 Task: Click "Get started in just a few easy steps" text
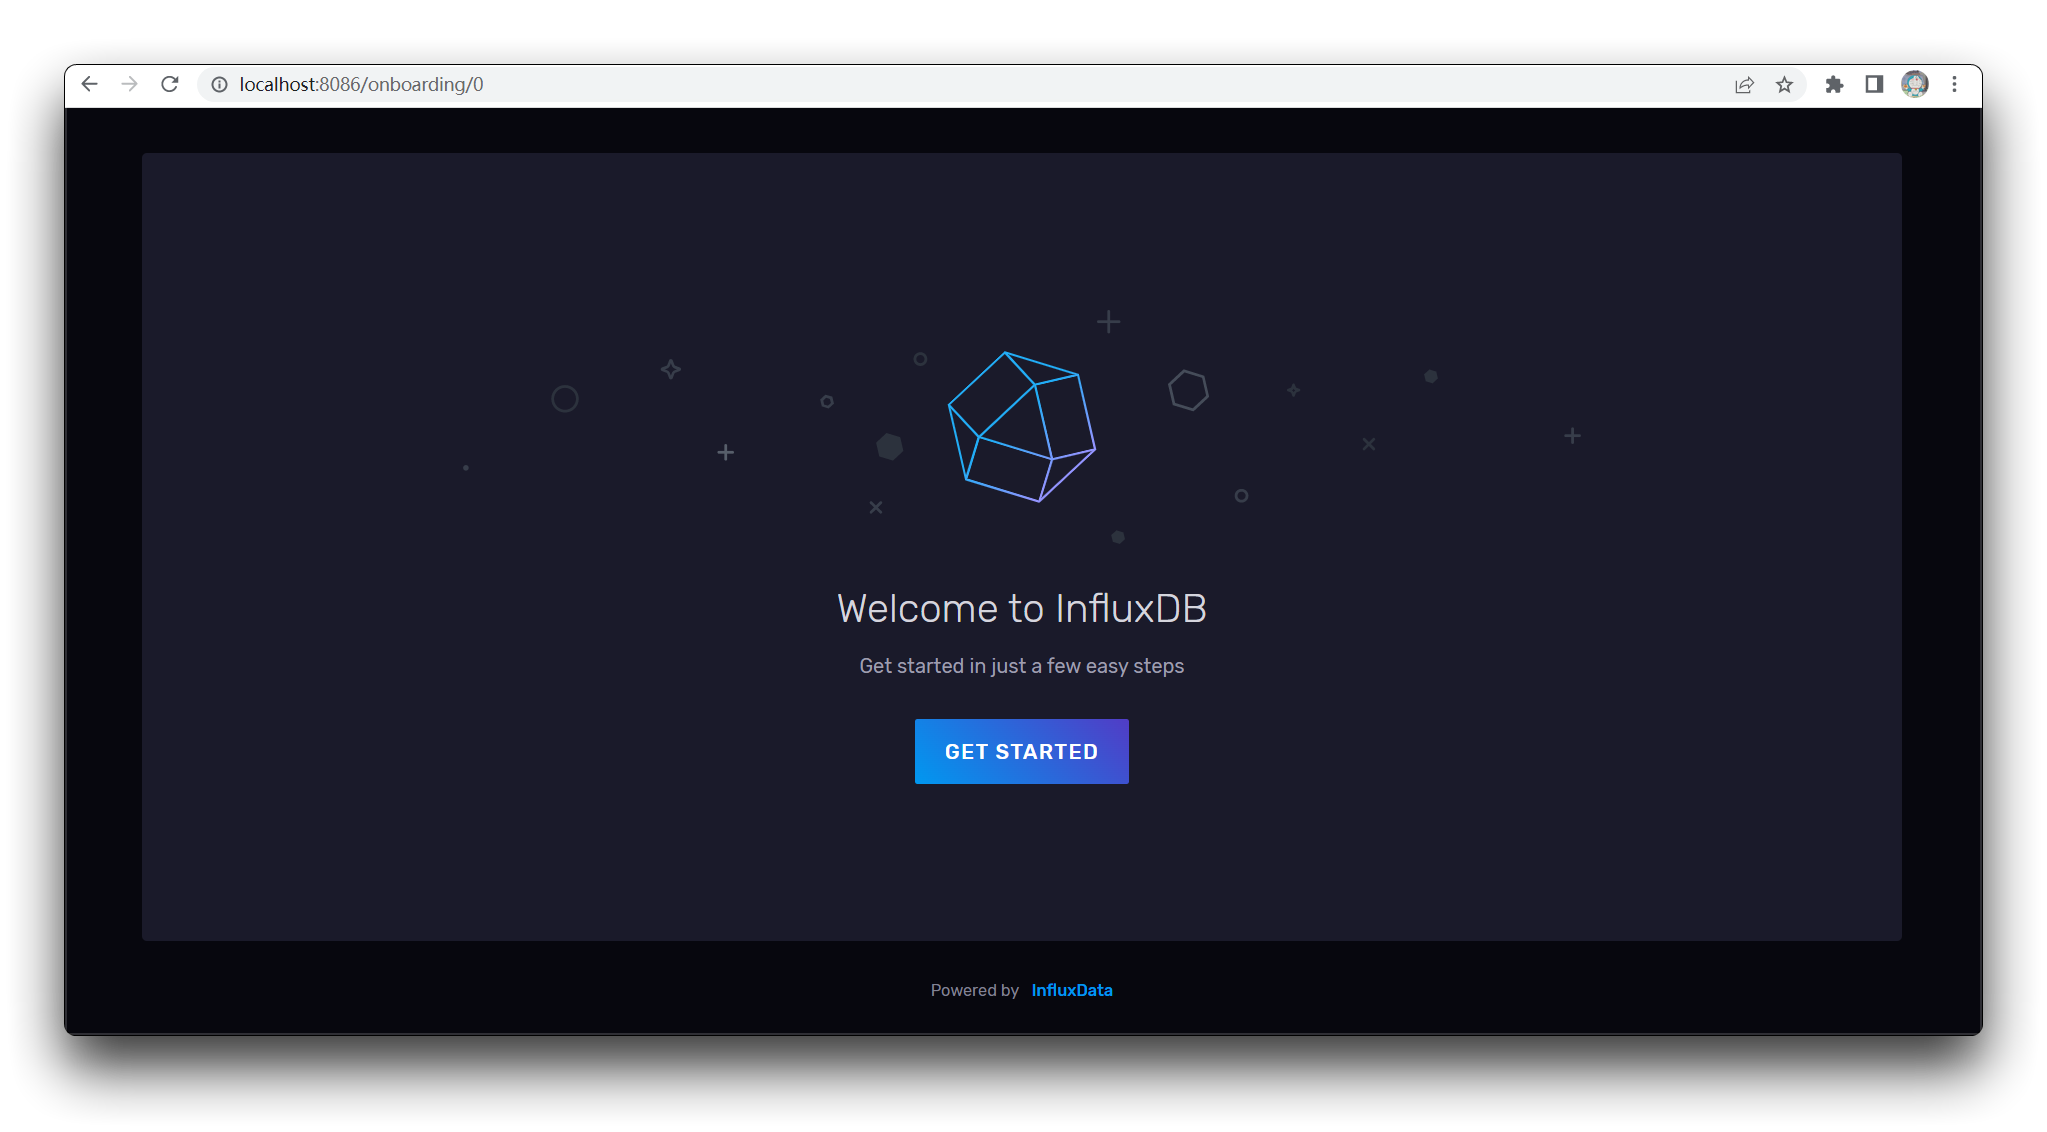(1022, 666)
